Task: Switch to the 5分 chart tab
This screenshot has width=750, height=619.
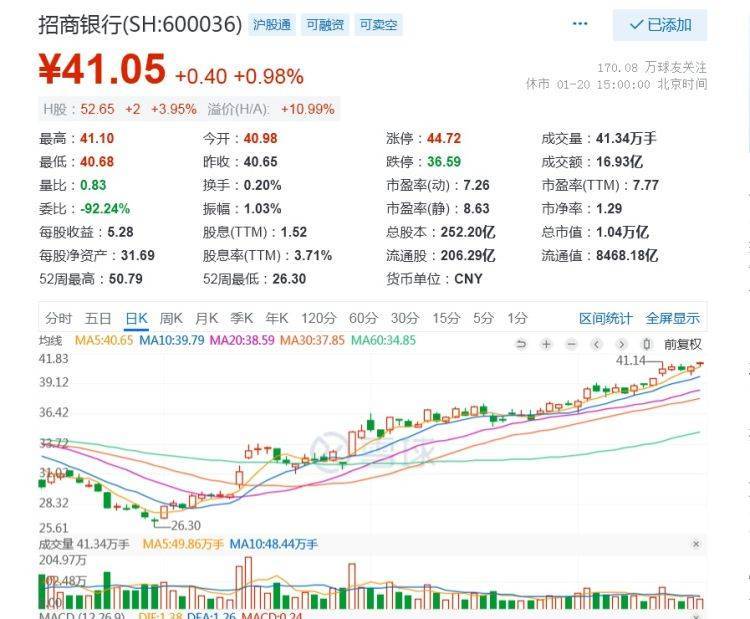Action: 484,318
